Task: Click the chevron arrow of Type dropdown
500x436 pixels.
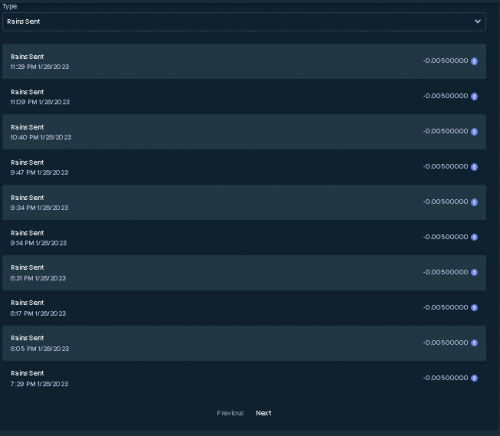Action: (x=477, y=21)
